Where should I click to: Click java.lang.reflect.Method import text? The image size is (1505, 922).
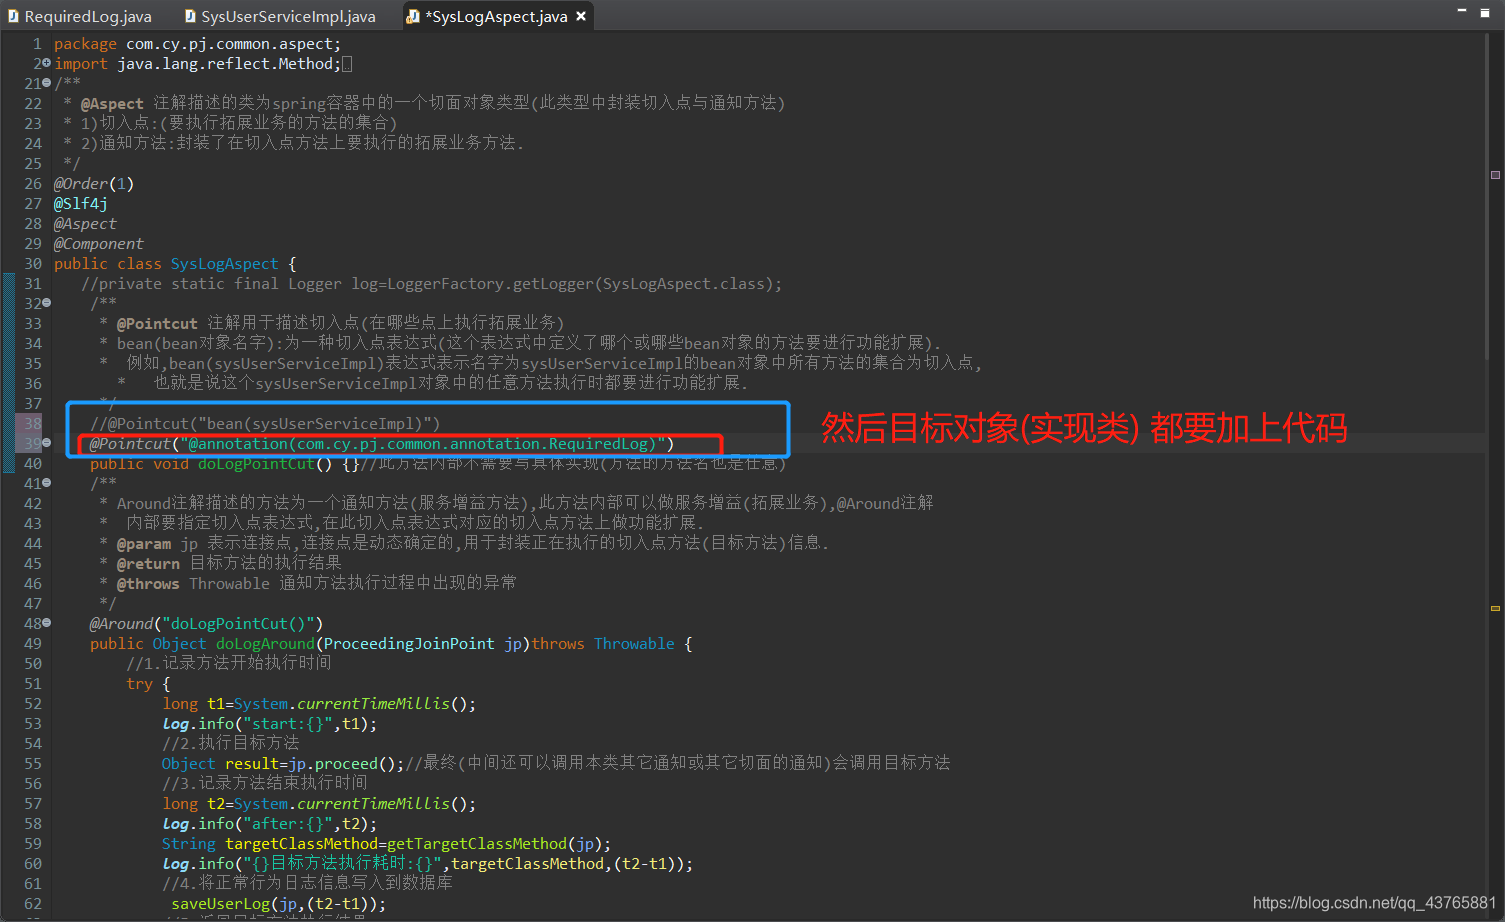224,63
